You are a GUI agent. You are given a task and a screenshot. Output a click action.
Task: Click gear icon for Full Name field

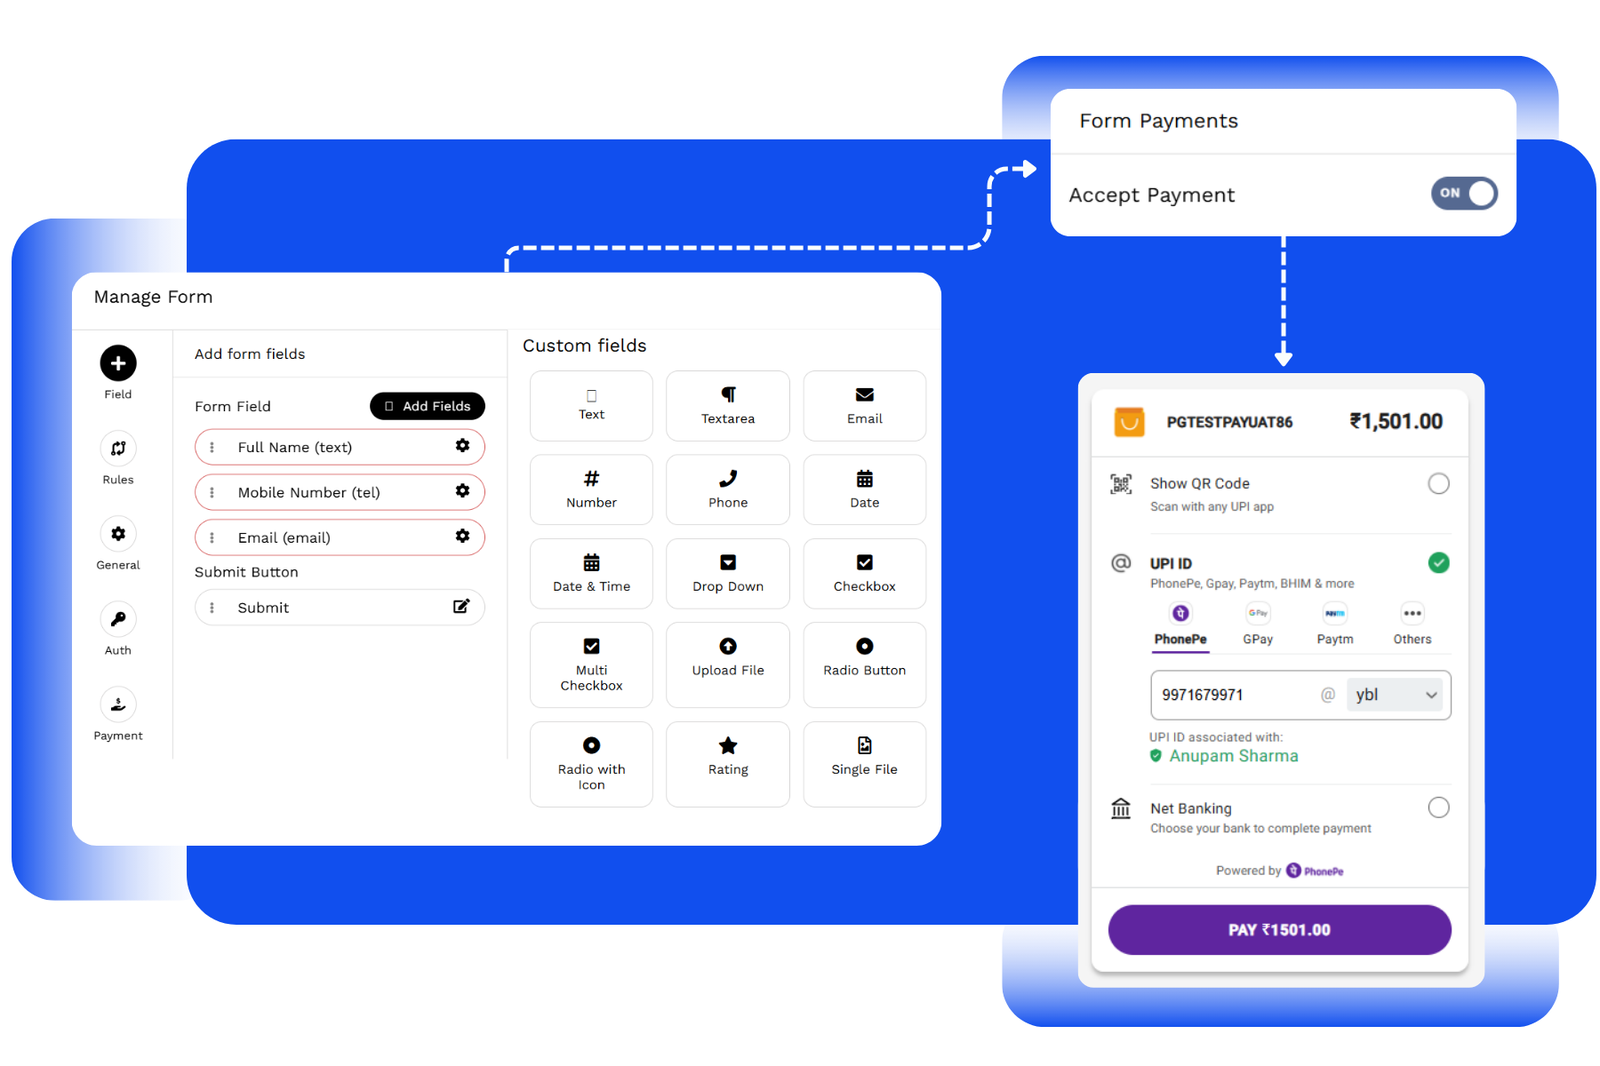(x=462, y=446)
